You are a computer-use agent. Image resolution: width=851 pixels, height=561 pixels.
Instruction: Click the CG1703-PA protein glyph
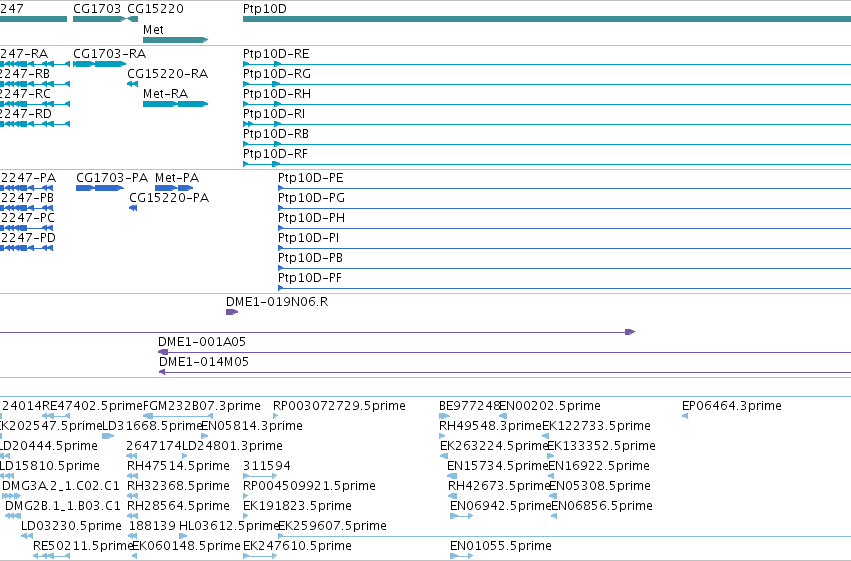(100, 188)
